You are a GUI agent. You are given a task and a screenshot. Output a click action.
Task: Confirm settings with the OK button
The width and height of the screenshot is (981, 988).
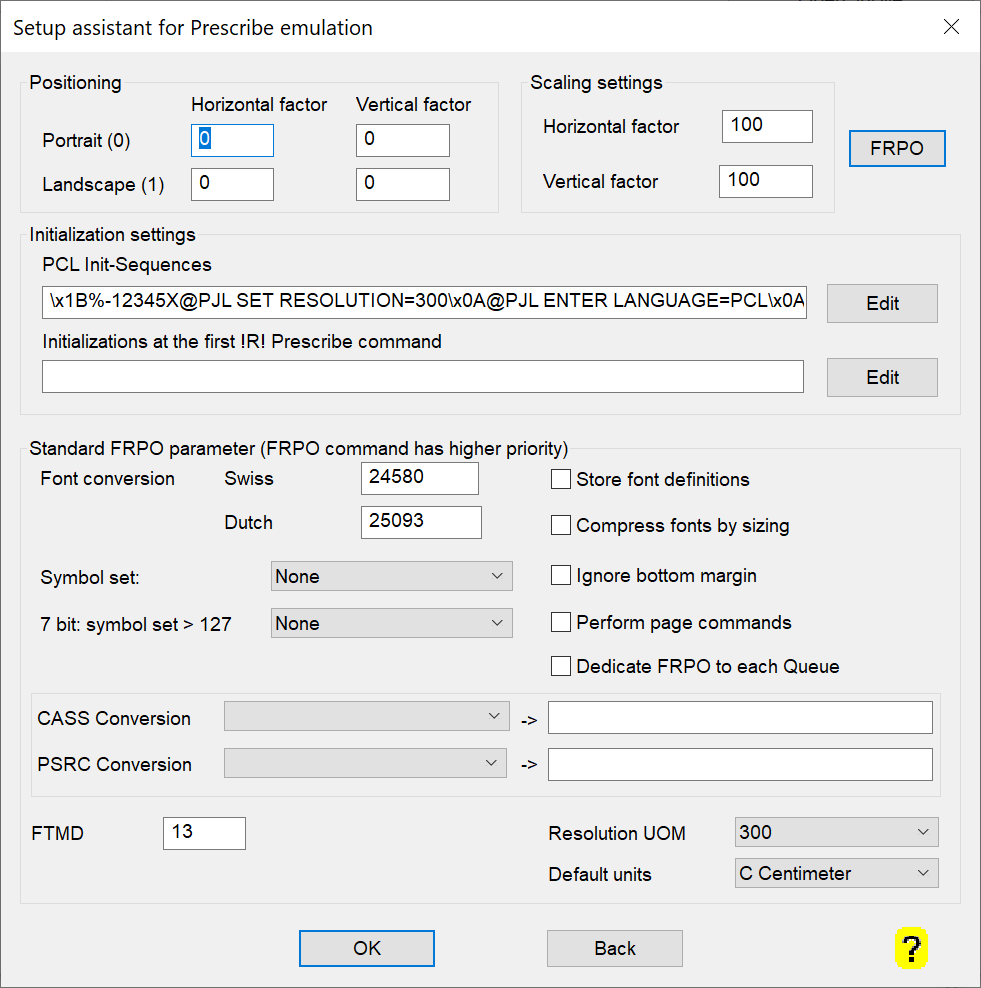coord(367,948)
